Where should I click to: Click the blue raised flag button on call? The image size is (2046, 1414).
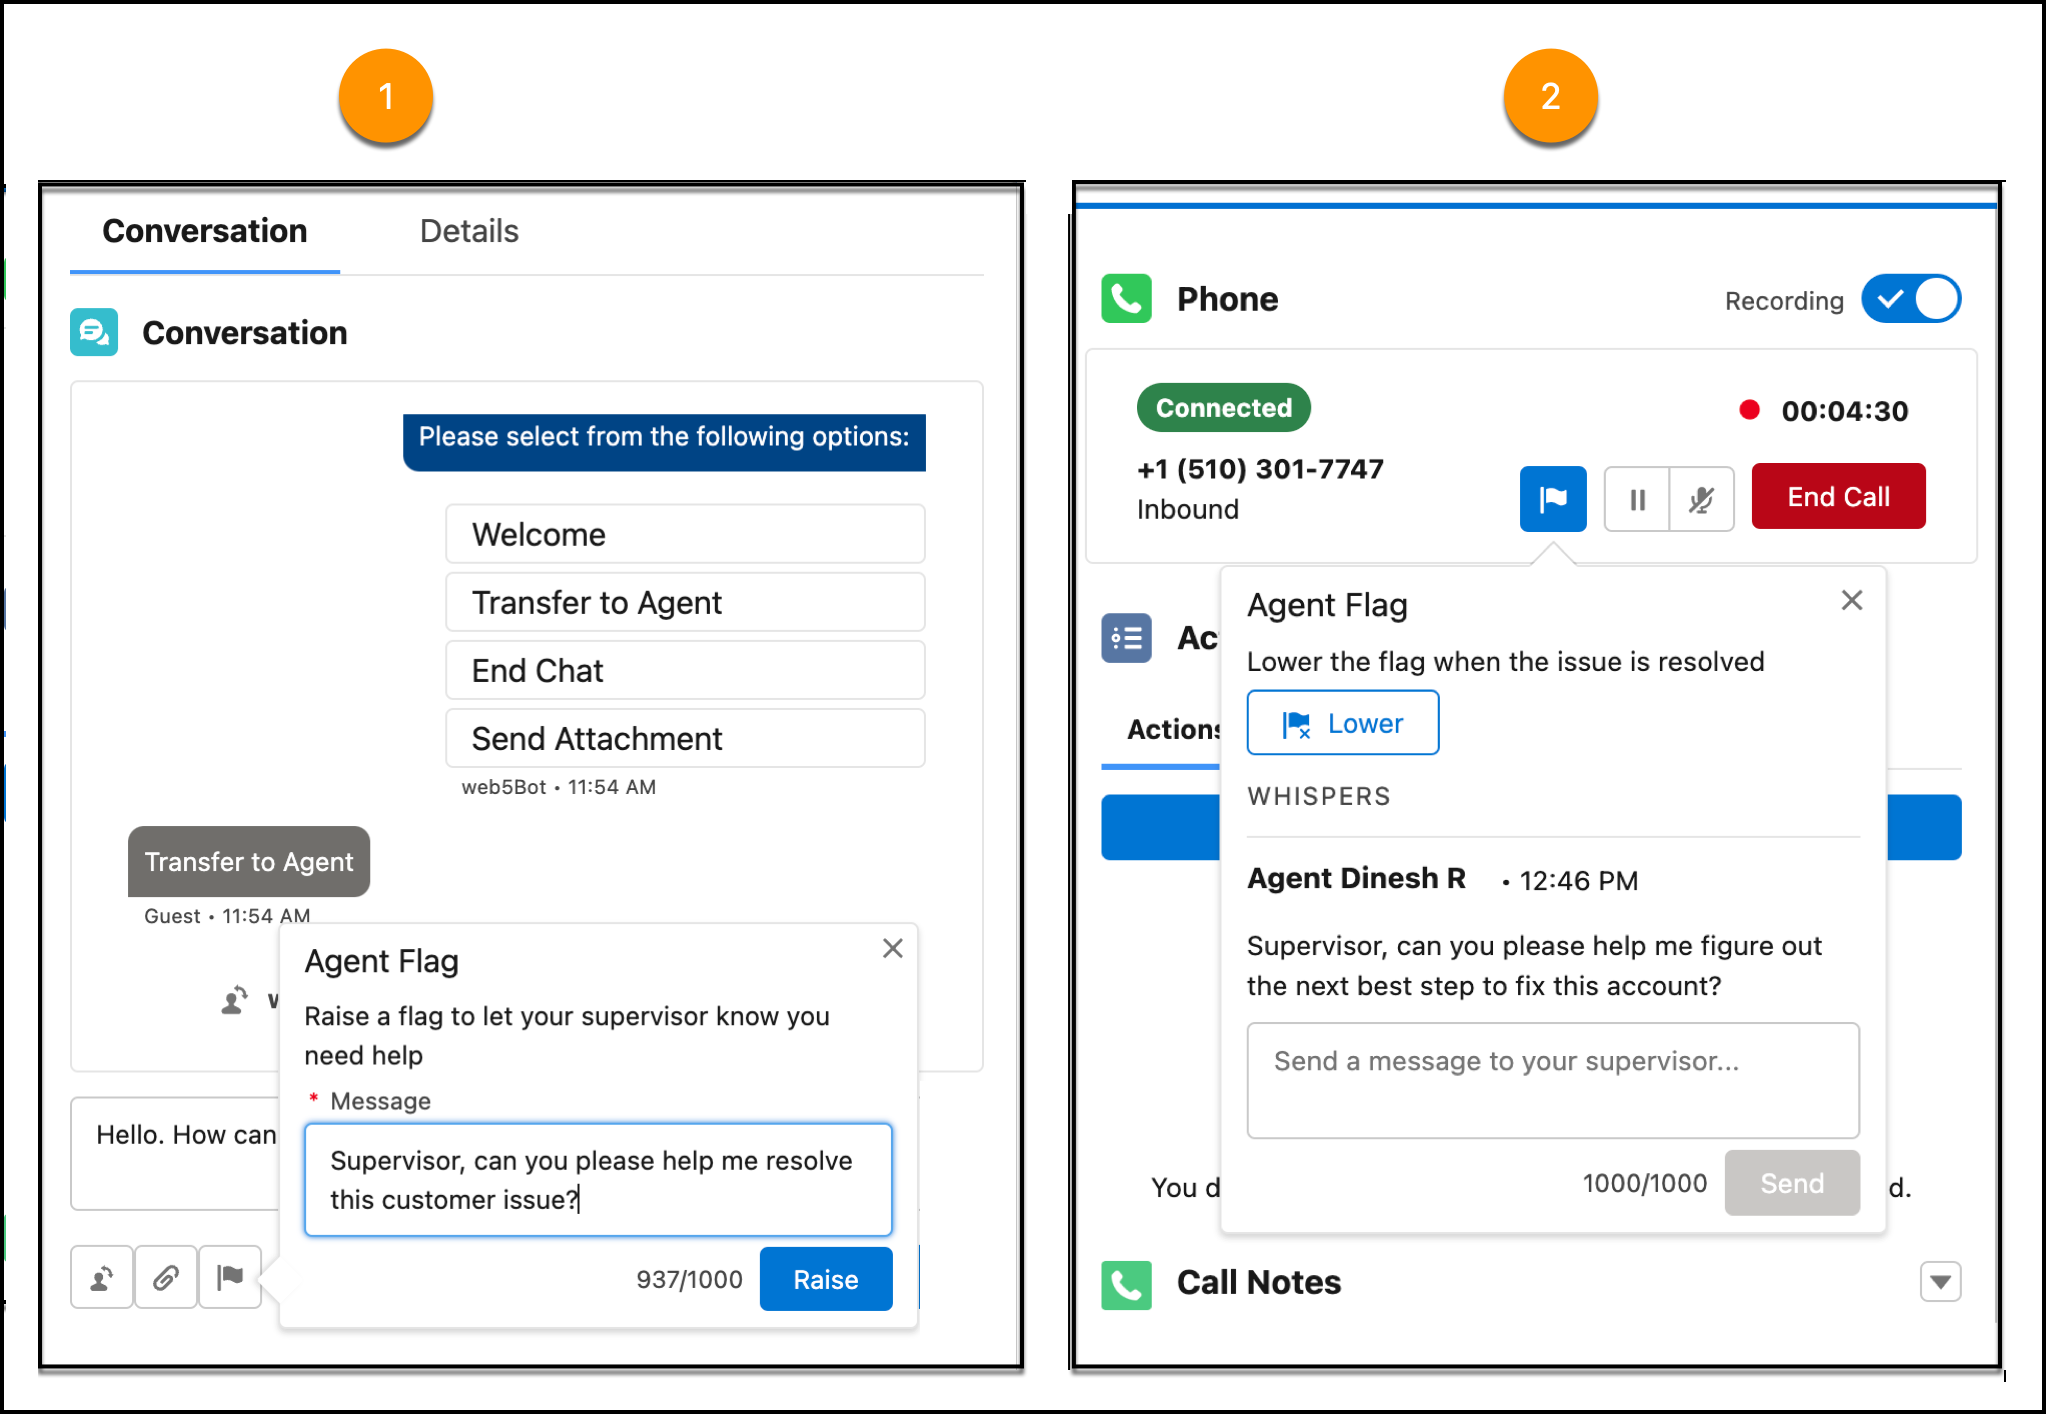(x=1553, y=498)
